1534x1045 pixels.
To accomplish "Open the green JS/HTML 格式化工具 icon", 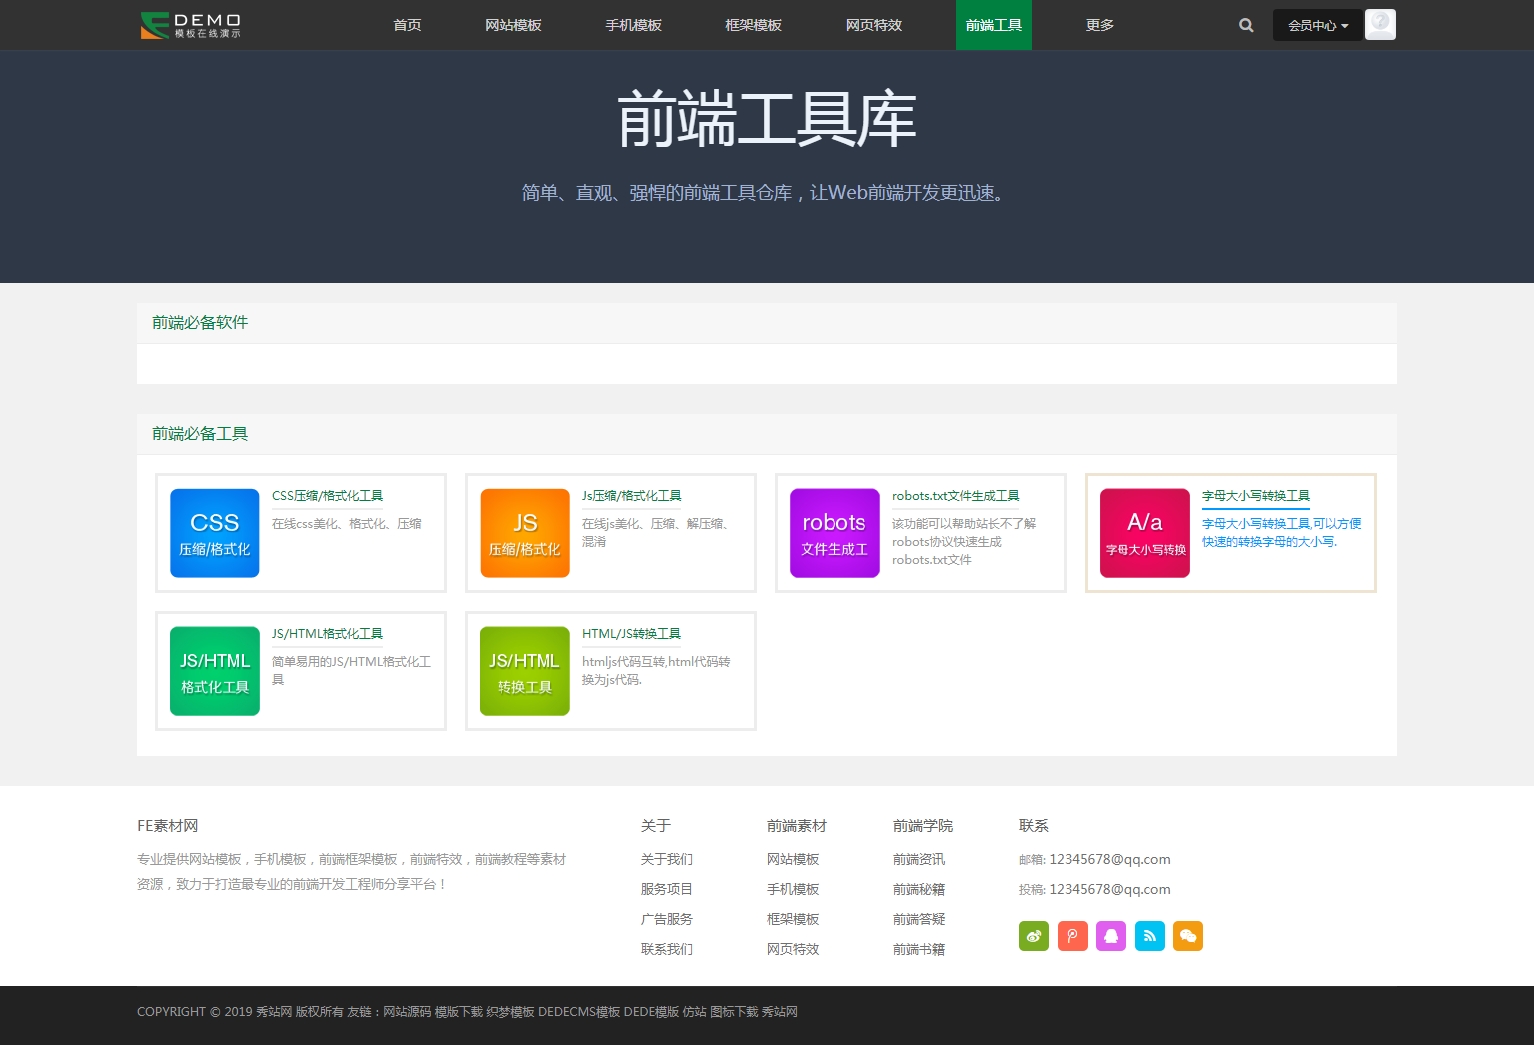I will point(215,671).
